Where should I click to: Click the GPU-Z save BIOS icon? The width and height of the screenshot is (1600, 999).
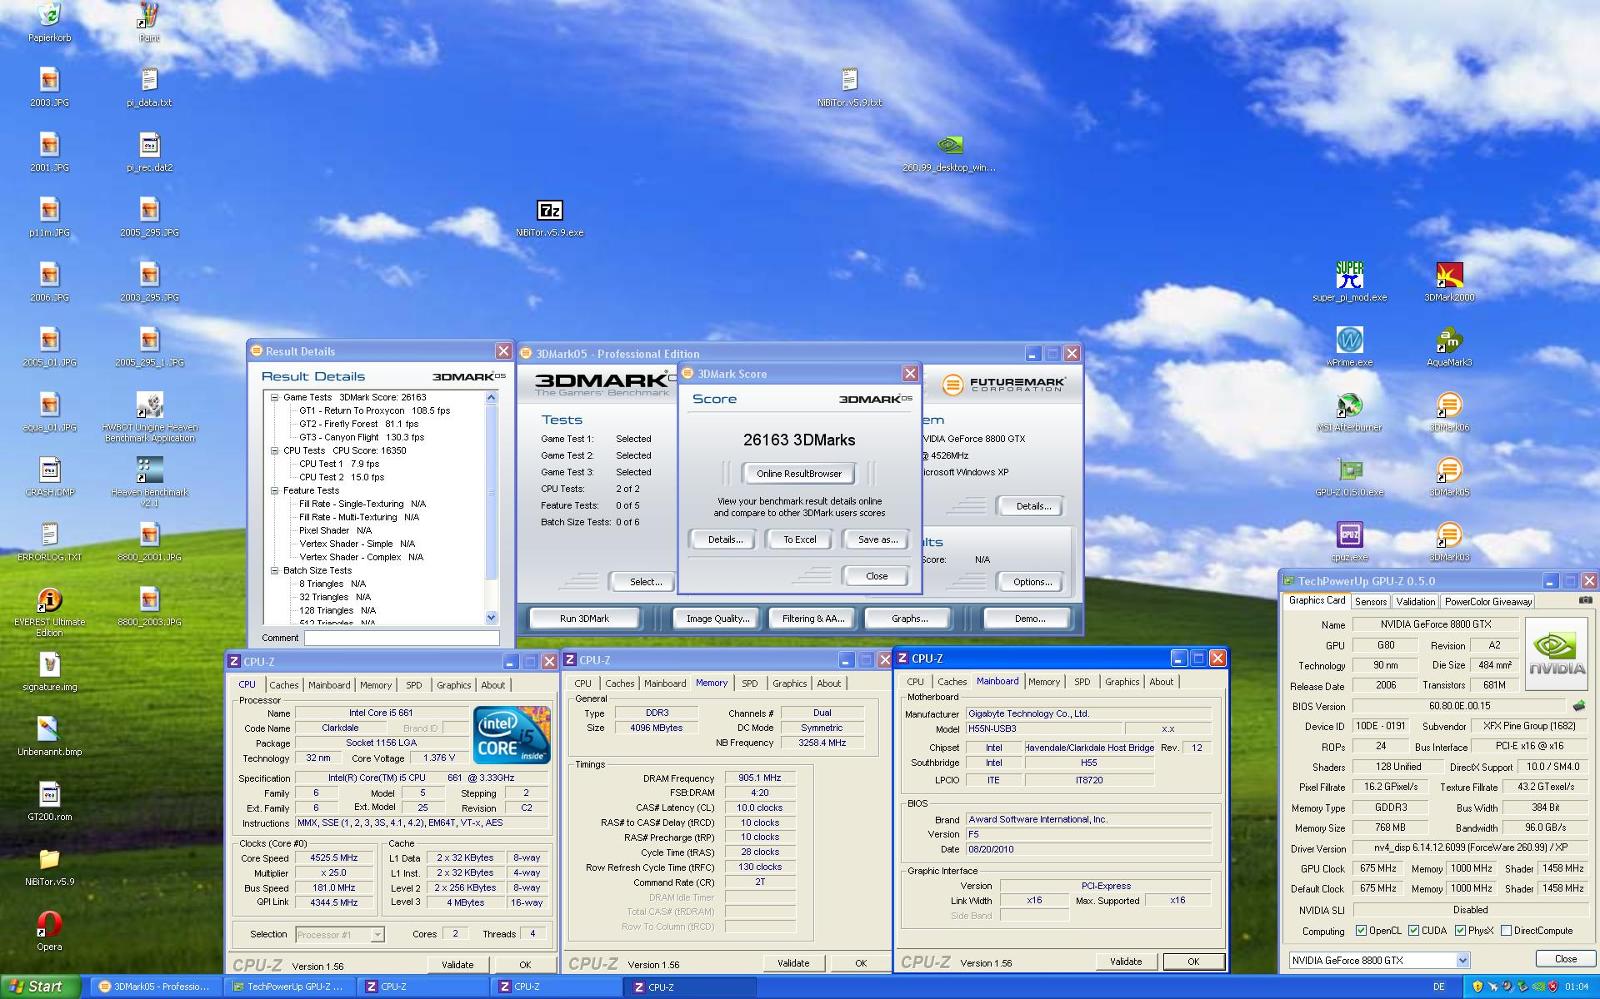point(1579,706)
